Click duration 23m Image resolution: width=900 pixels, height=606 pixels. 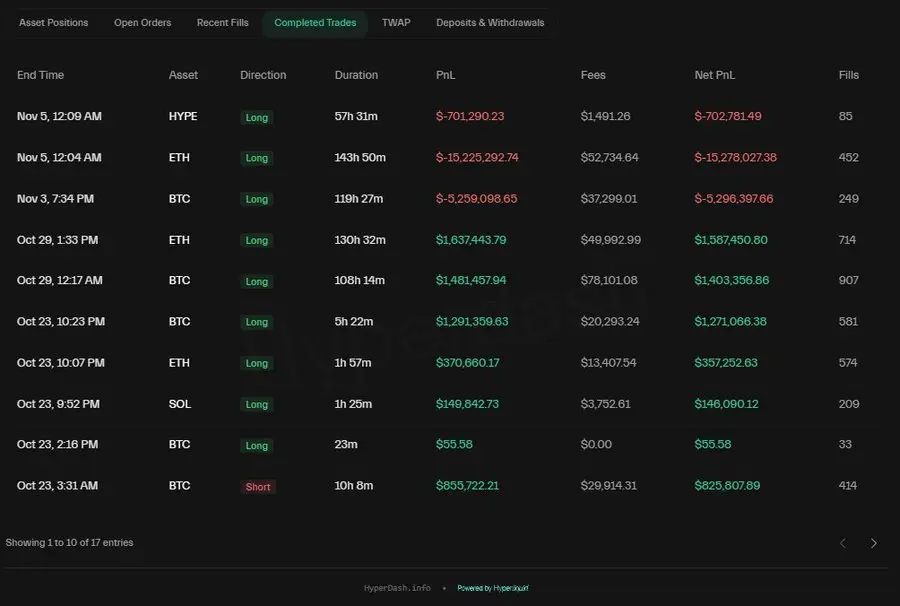[x=346, y=445]
